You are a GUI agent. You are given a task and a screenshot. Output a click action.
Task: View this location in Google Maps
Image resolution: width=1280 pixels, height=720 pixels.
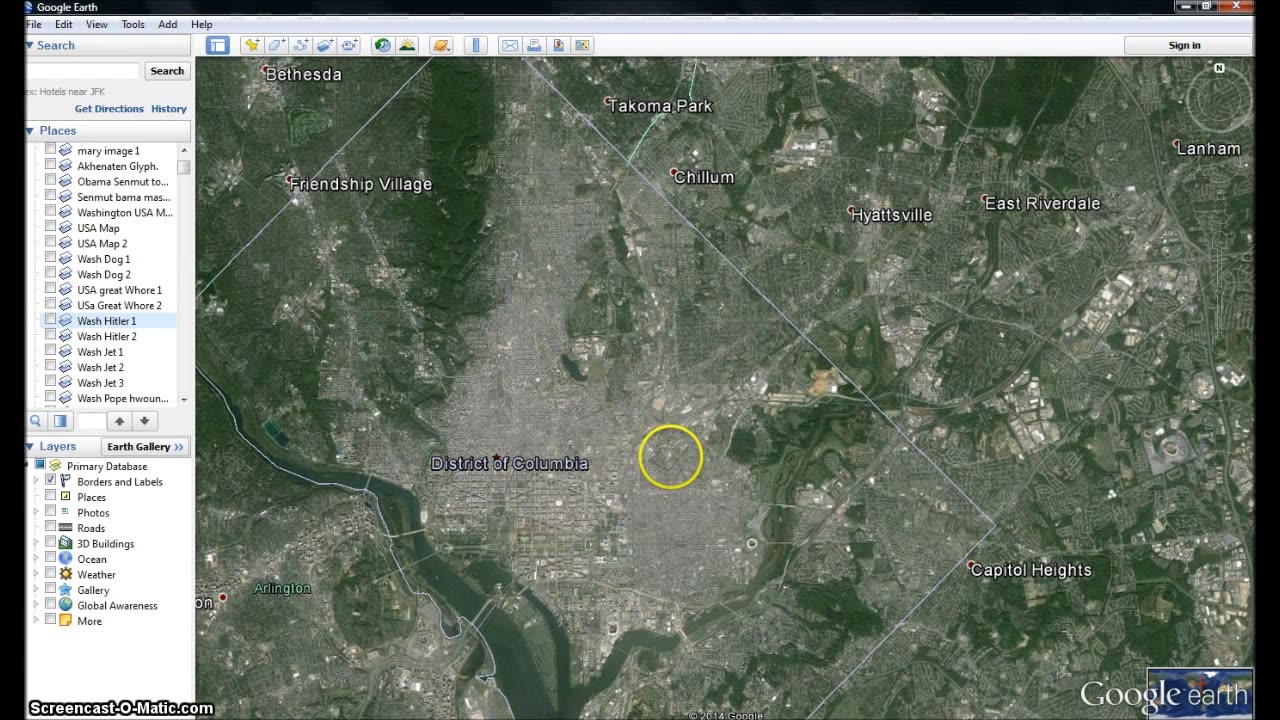point(583,45)
